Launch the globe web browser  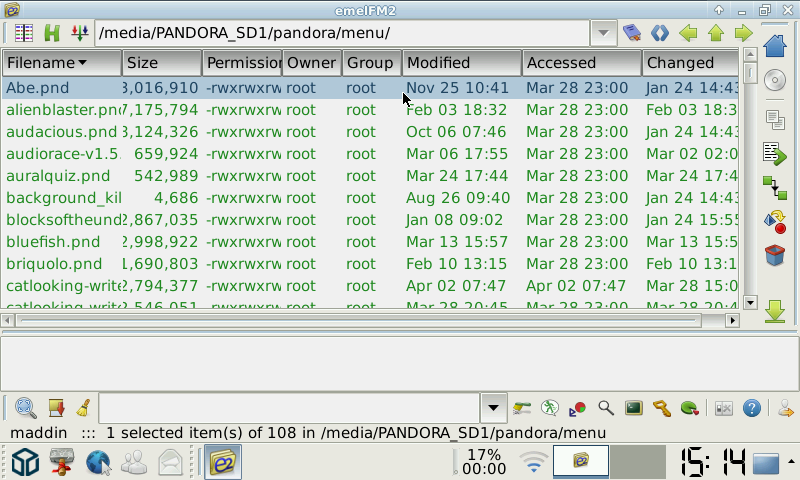(98, 462)
